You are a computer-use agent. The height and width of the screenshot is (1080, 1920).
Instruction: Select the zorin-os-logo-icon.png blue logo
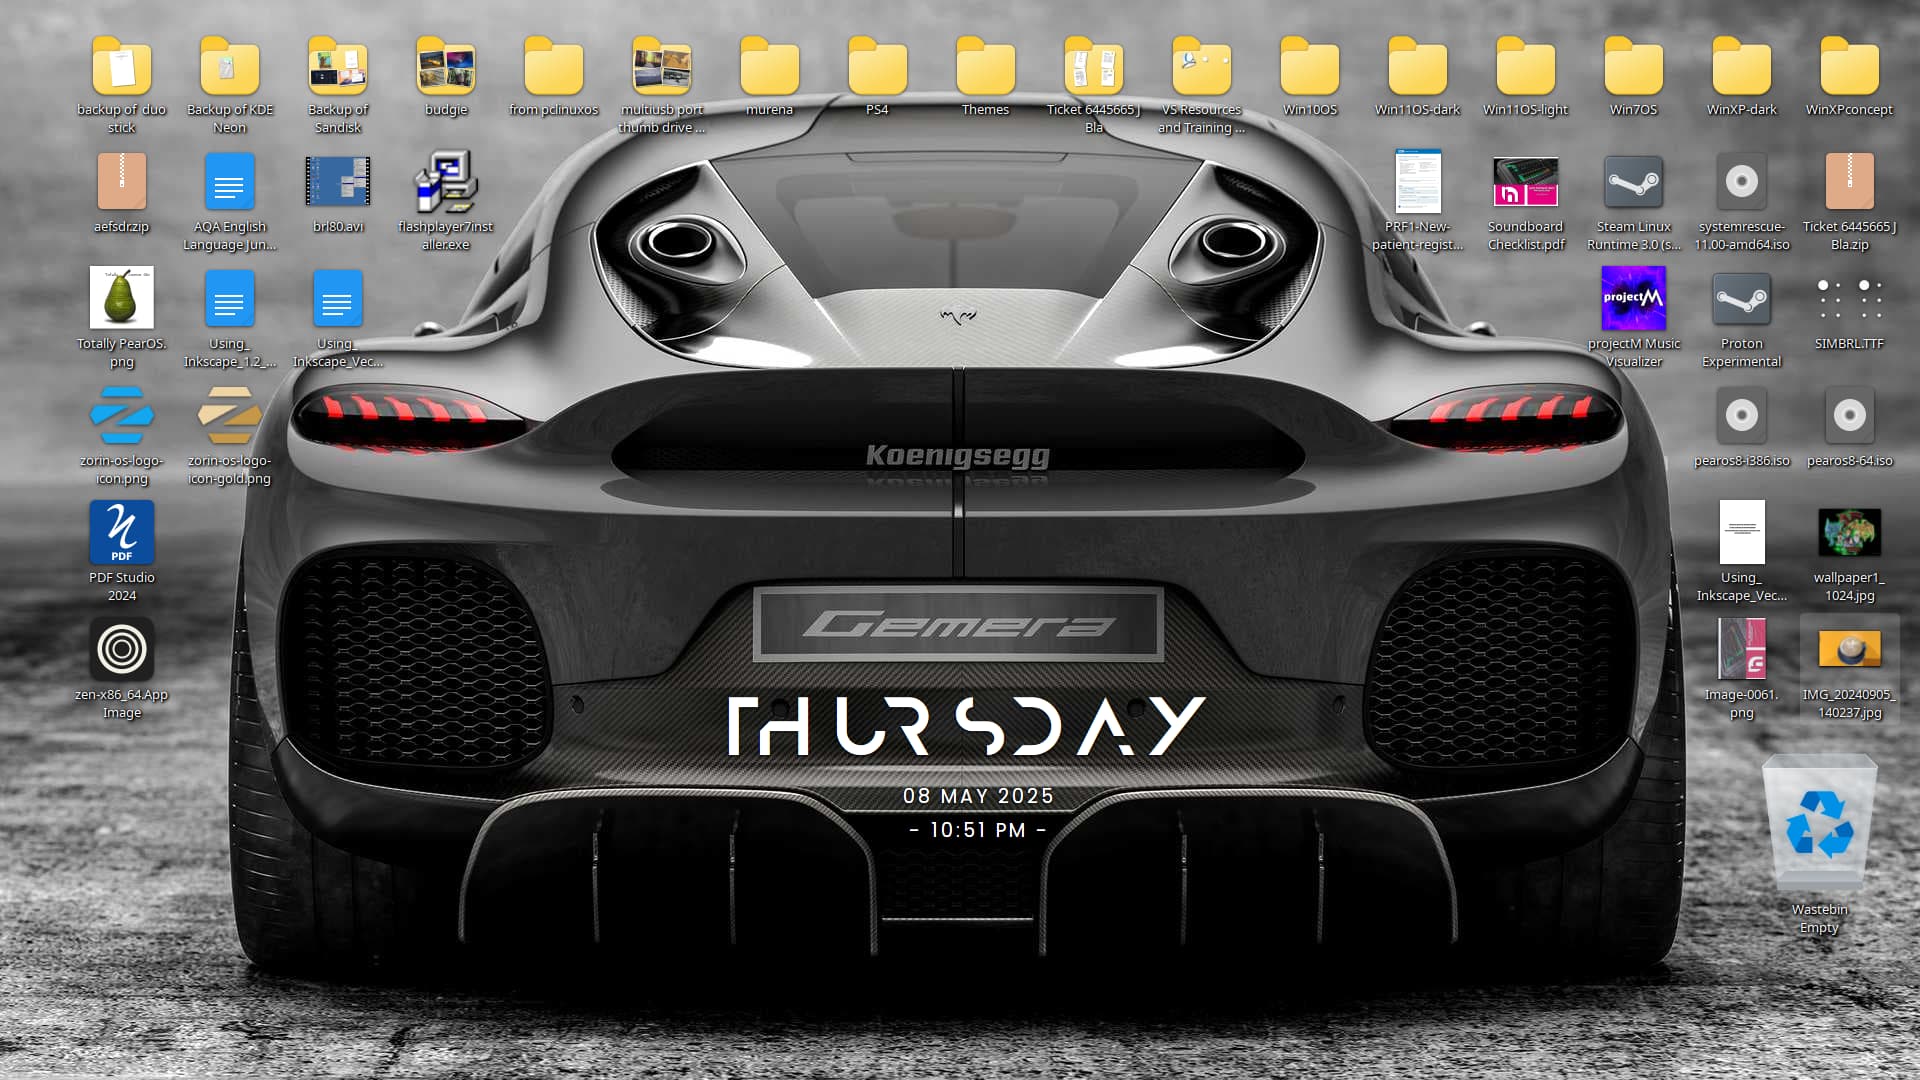(x=121, y=415)
